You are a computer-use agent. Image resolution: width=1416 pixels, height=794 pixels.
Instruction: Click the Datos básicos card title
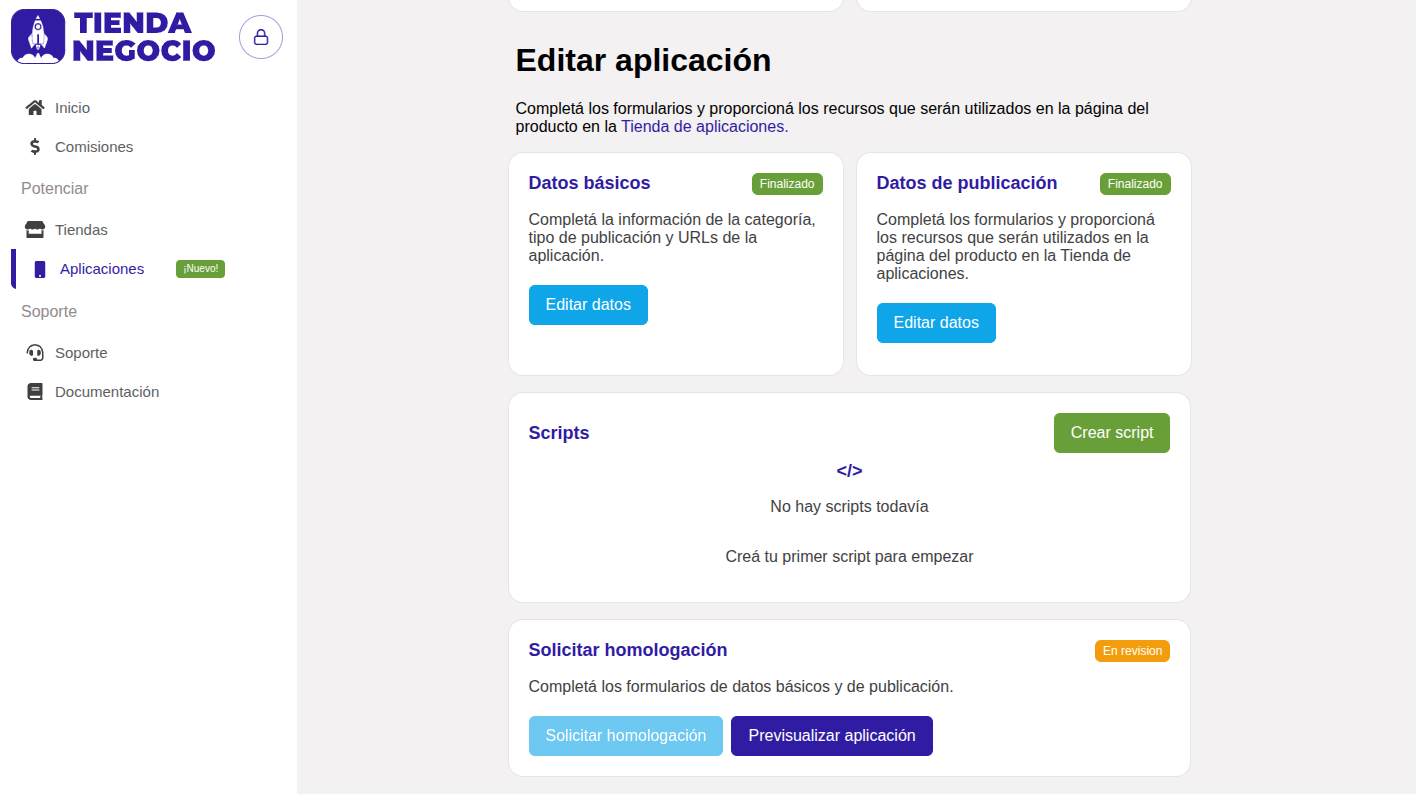click(x=589, y=183)
